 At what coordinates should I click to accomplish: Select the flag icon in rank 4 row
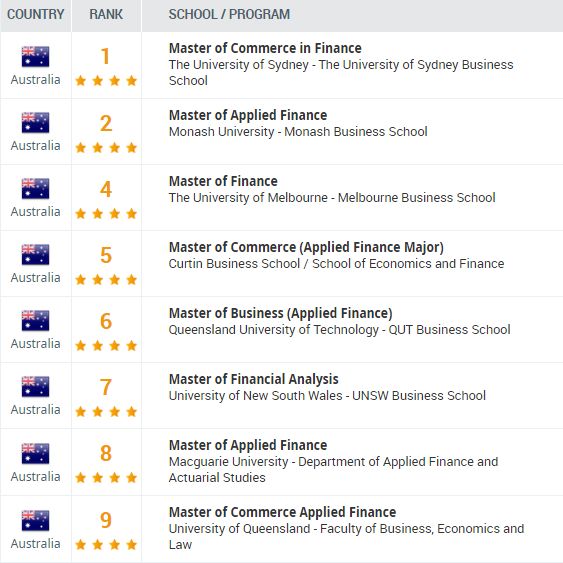(x=35, y=189)
